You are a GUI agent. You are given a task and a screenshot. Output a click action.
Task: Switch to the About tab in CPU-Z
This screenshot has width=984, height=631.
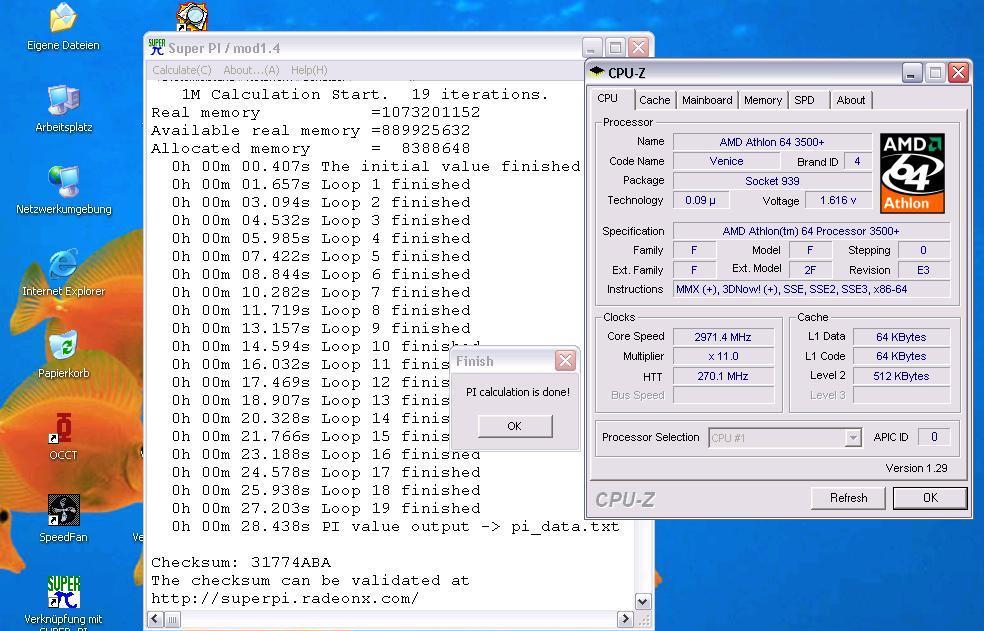pos(850,100)
